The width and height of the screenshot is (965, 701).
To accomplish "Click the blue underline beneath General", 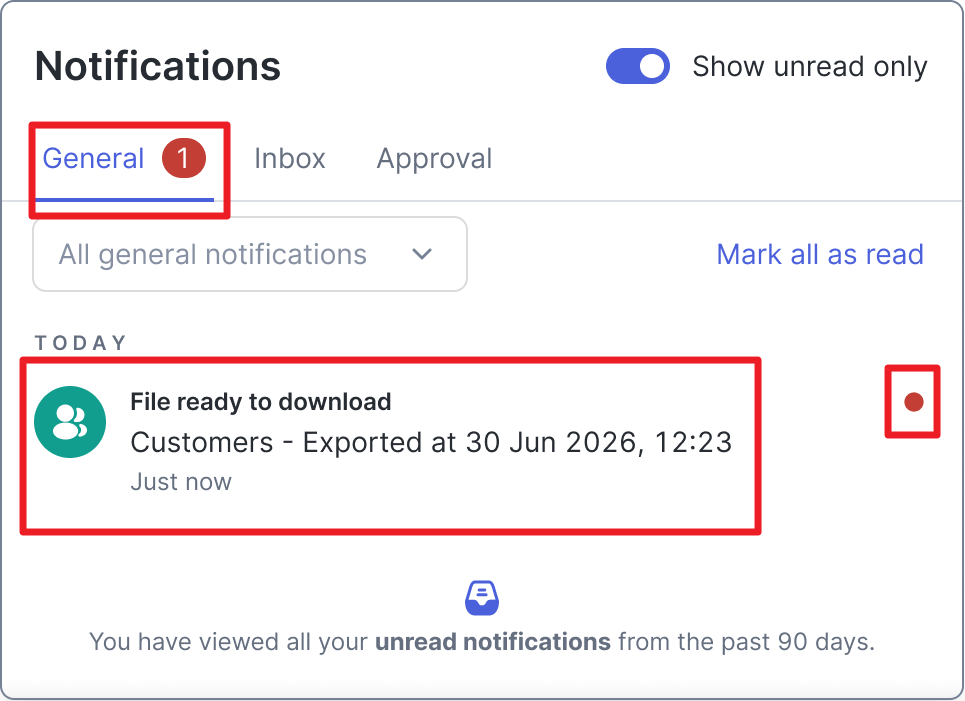I will coord(124,200).
